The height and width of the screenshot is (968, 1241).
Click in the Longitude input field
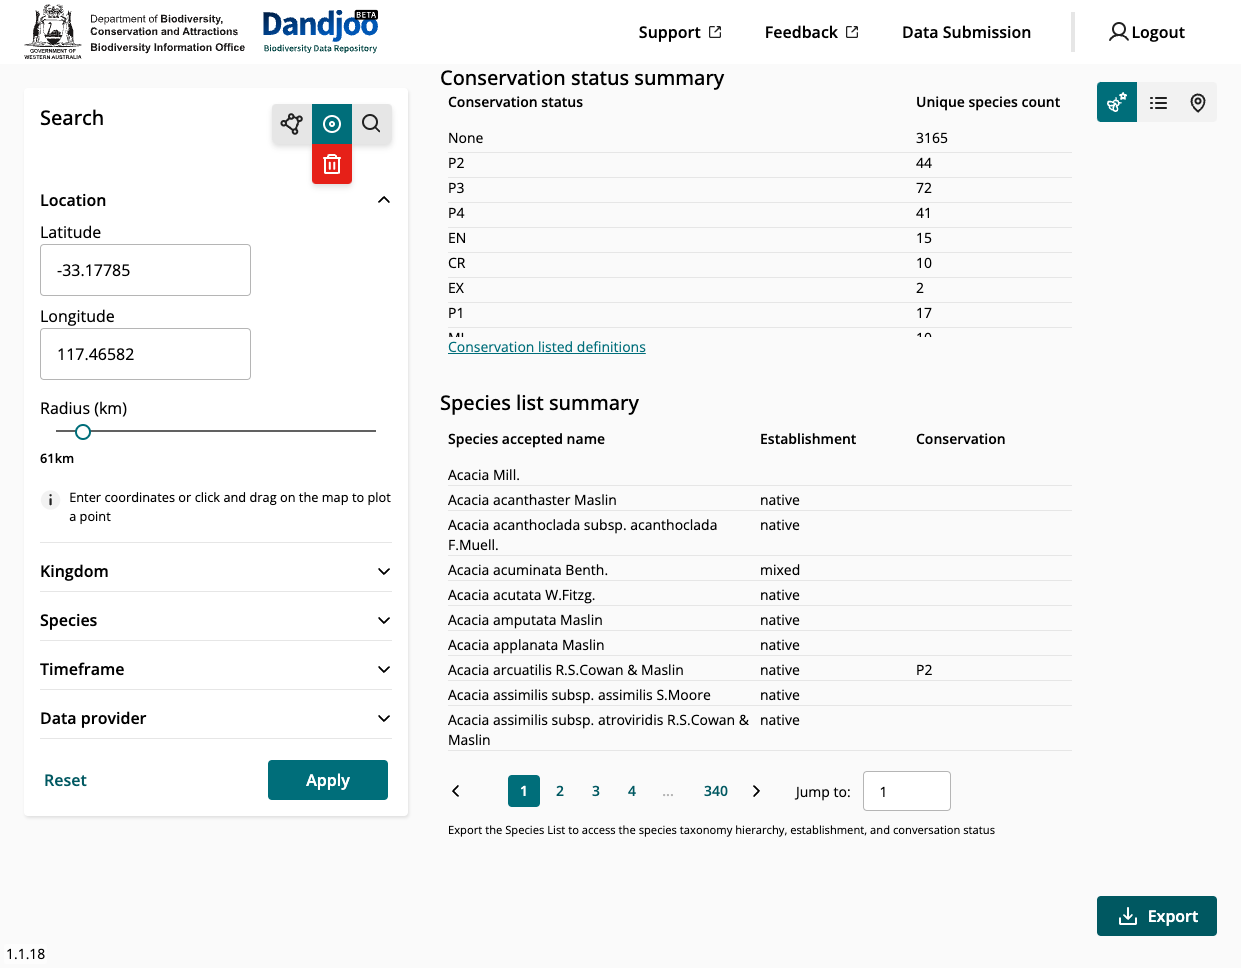pos(145,354)
